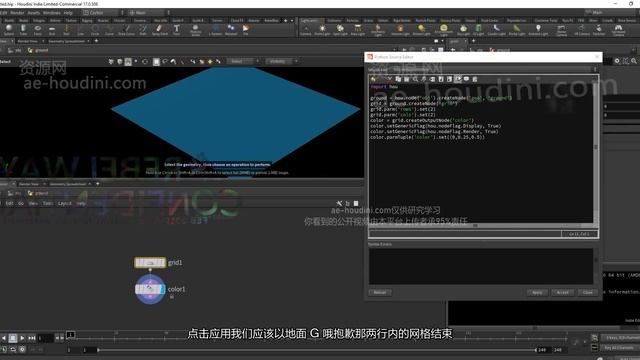Click the viewport visibility dropdown
Image resolution: width=640 pixels, height=360 pixels.
tap(282, 62)
